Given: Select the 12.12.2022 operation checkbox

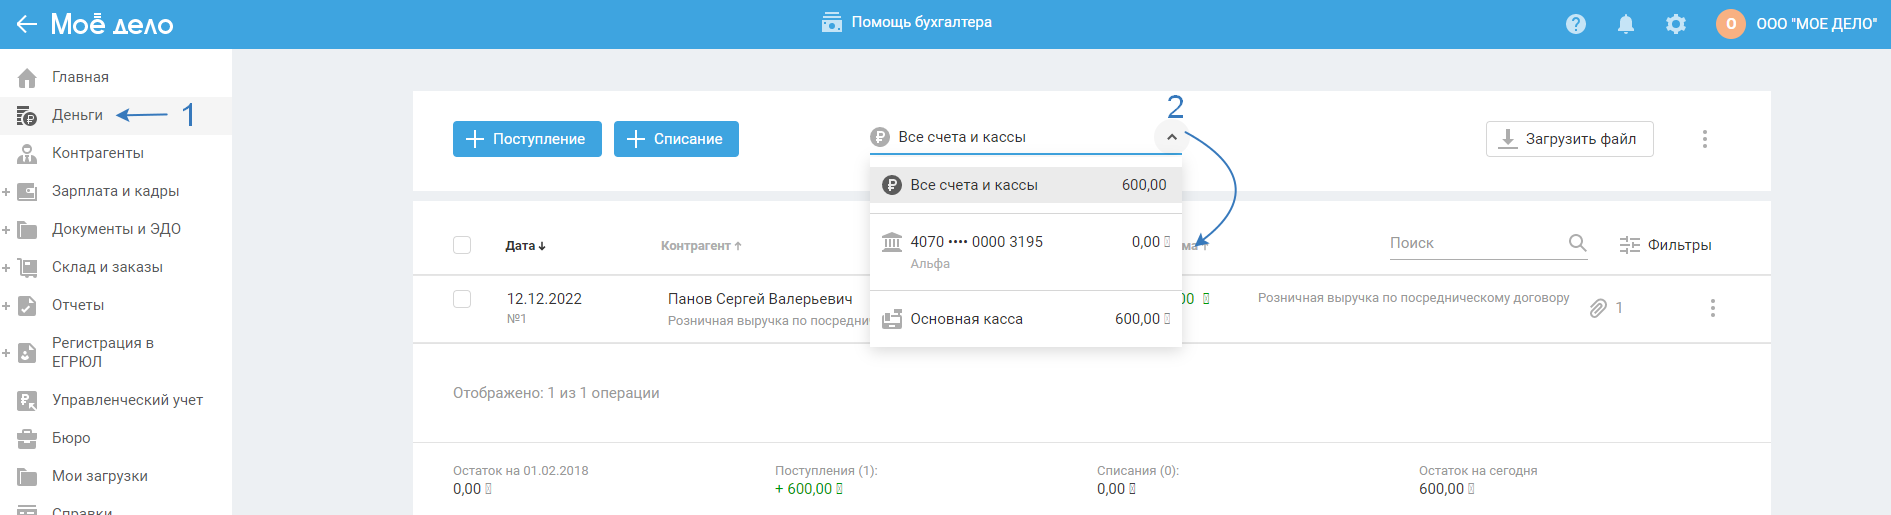Looking at the screenshot, I should pos(462,299).
